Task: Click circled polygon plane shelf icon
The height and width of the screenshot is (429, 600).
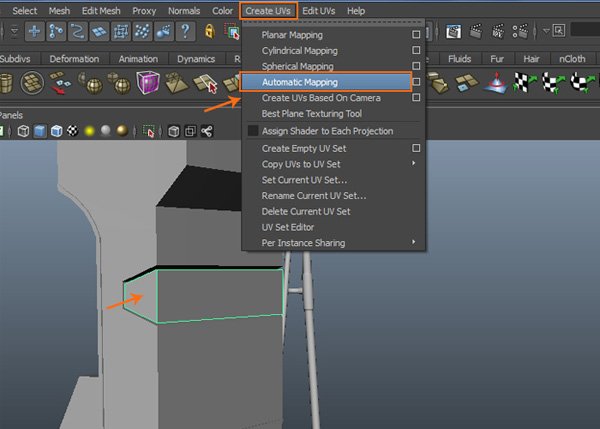Action: [32, 83]
